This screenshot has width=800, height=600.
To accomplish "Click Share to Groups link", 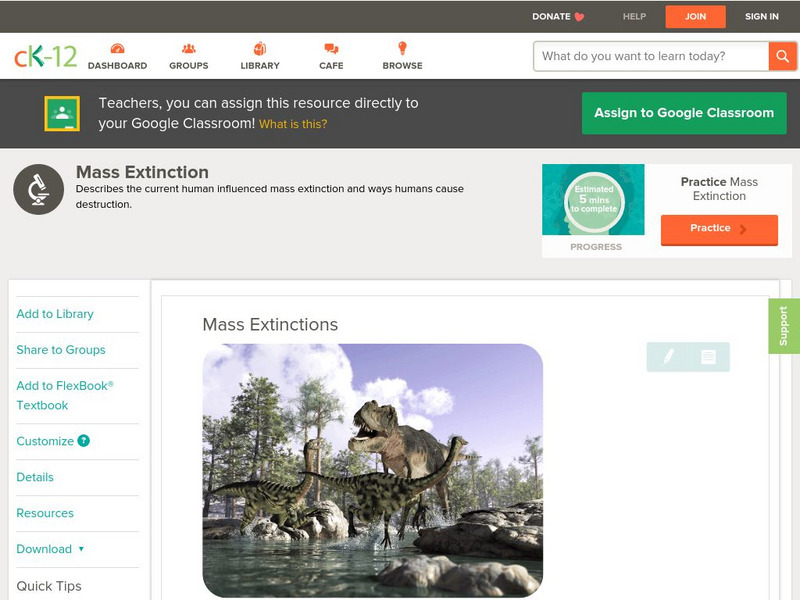I will click(61, 349).
